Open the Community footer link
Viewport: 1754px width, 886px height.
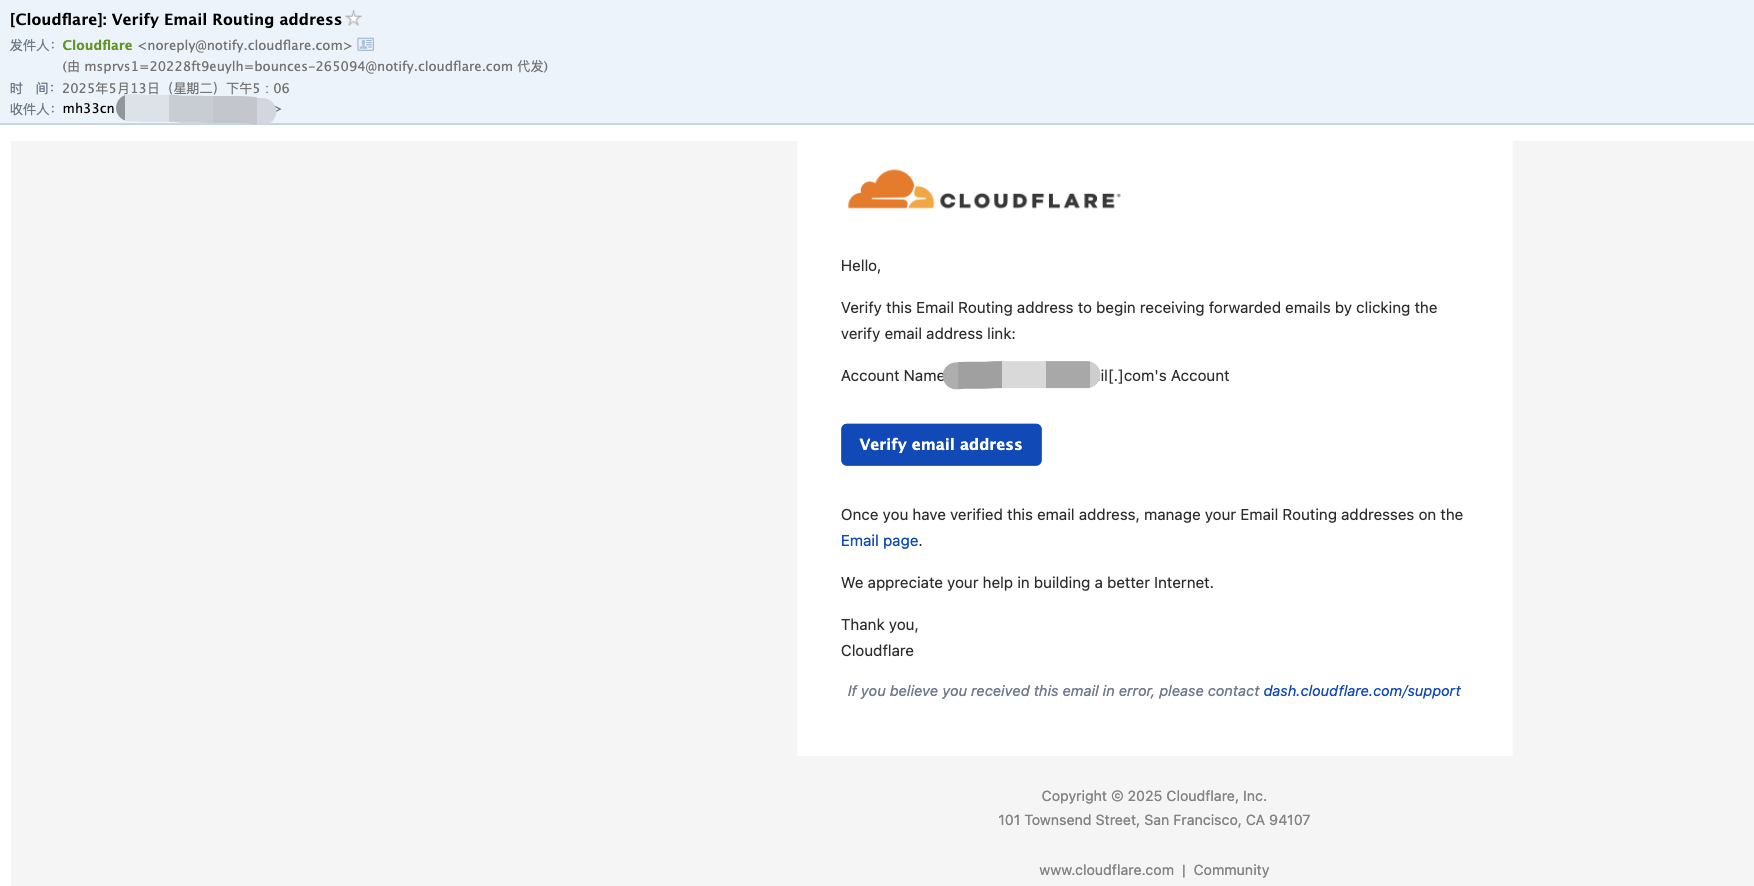(x=1231, y=870)
